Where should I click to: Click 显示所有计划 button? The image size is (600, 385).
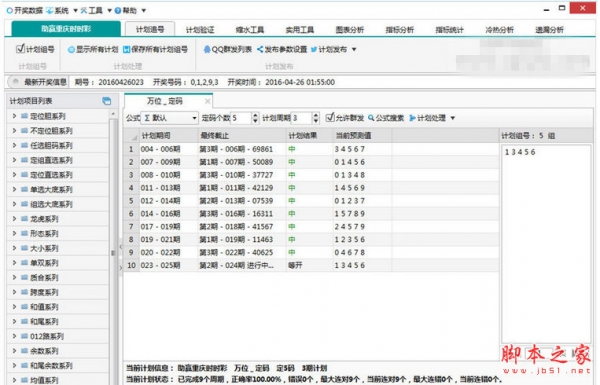pos(93,49)
